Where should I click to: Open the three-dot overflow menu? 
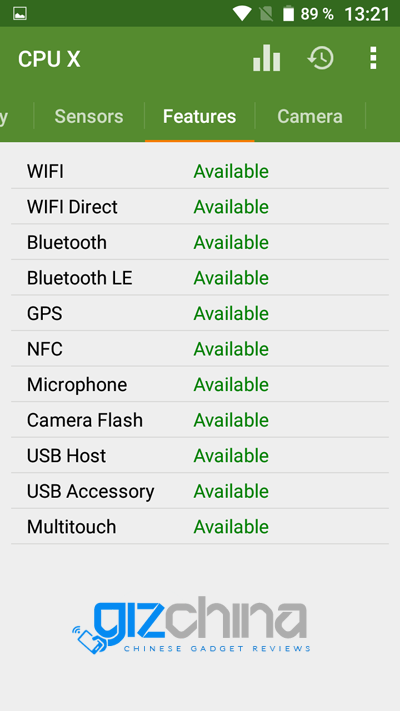(373, 58)
